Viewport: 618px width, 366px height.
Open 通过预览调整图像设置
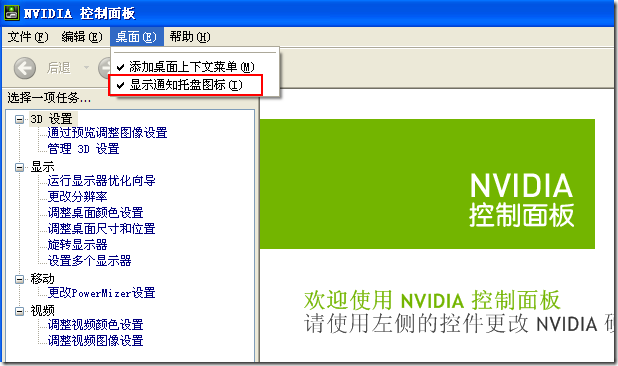click(107, 133)
